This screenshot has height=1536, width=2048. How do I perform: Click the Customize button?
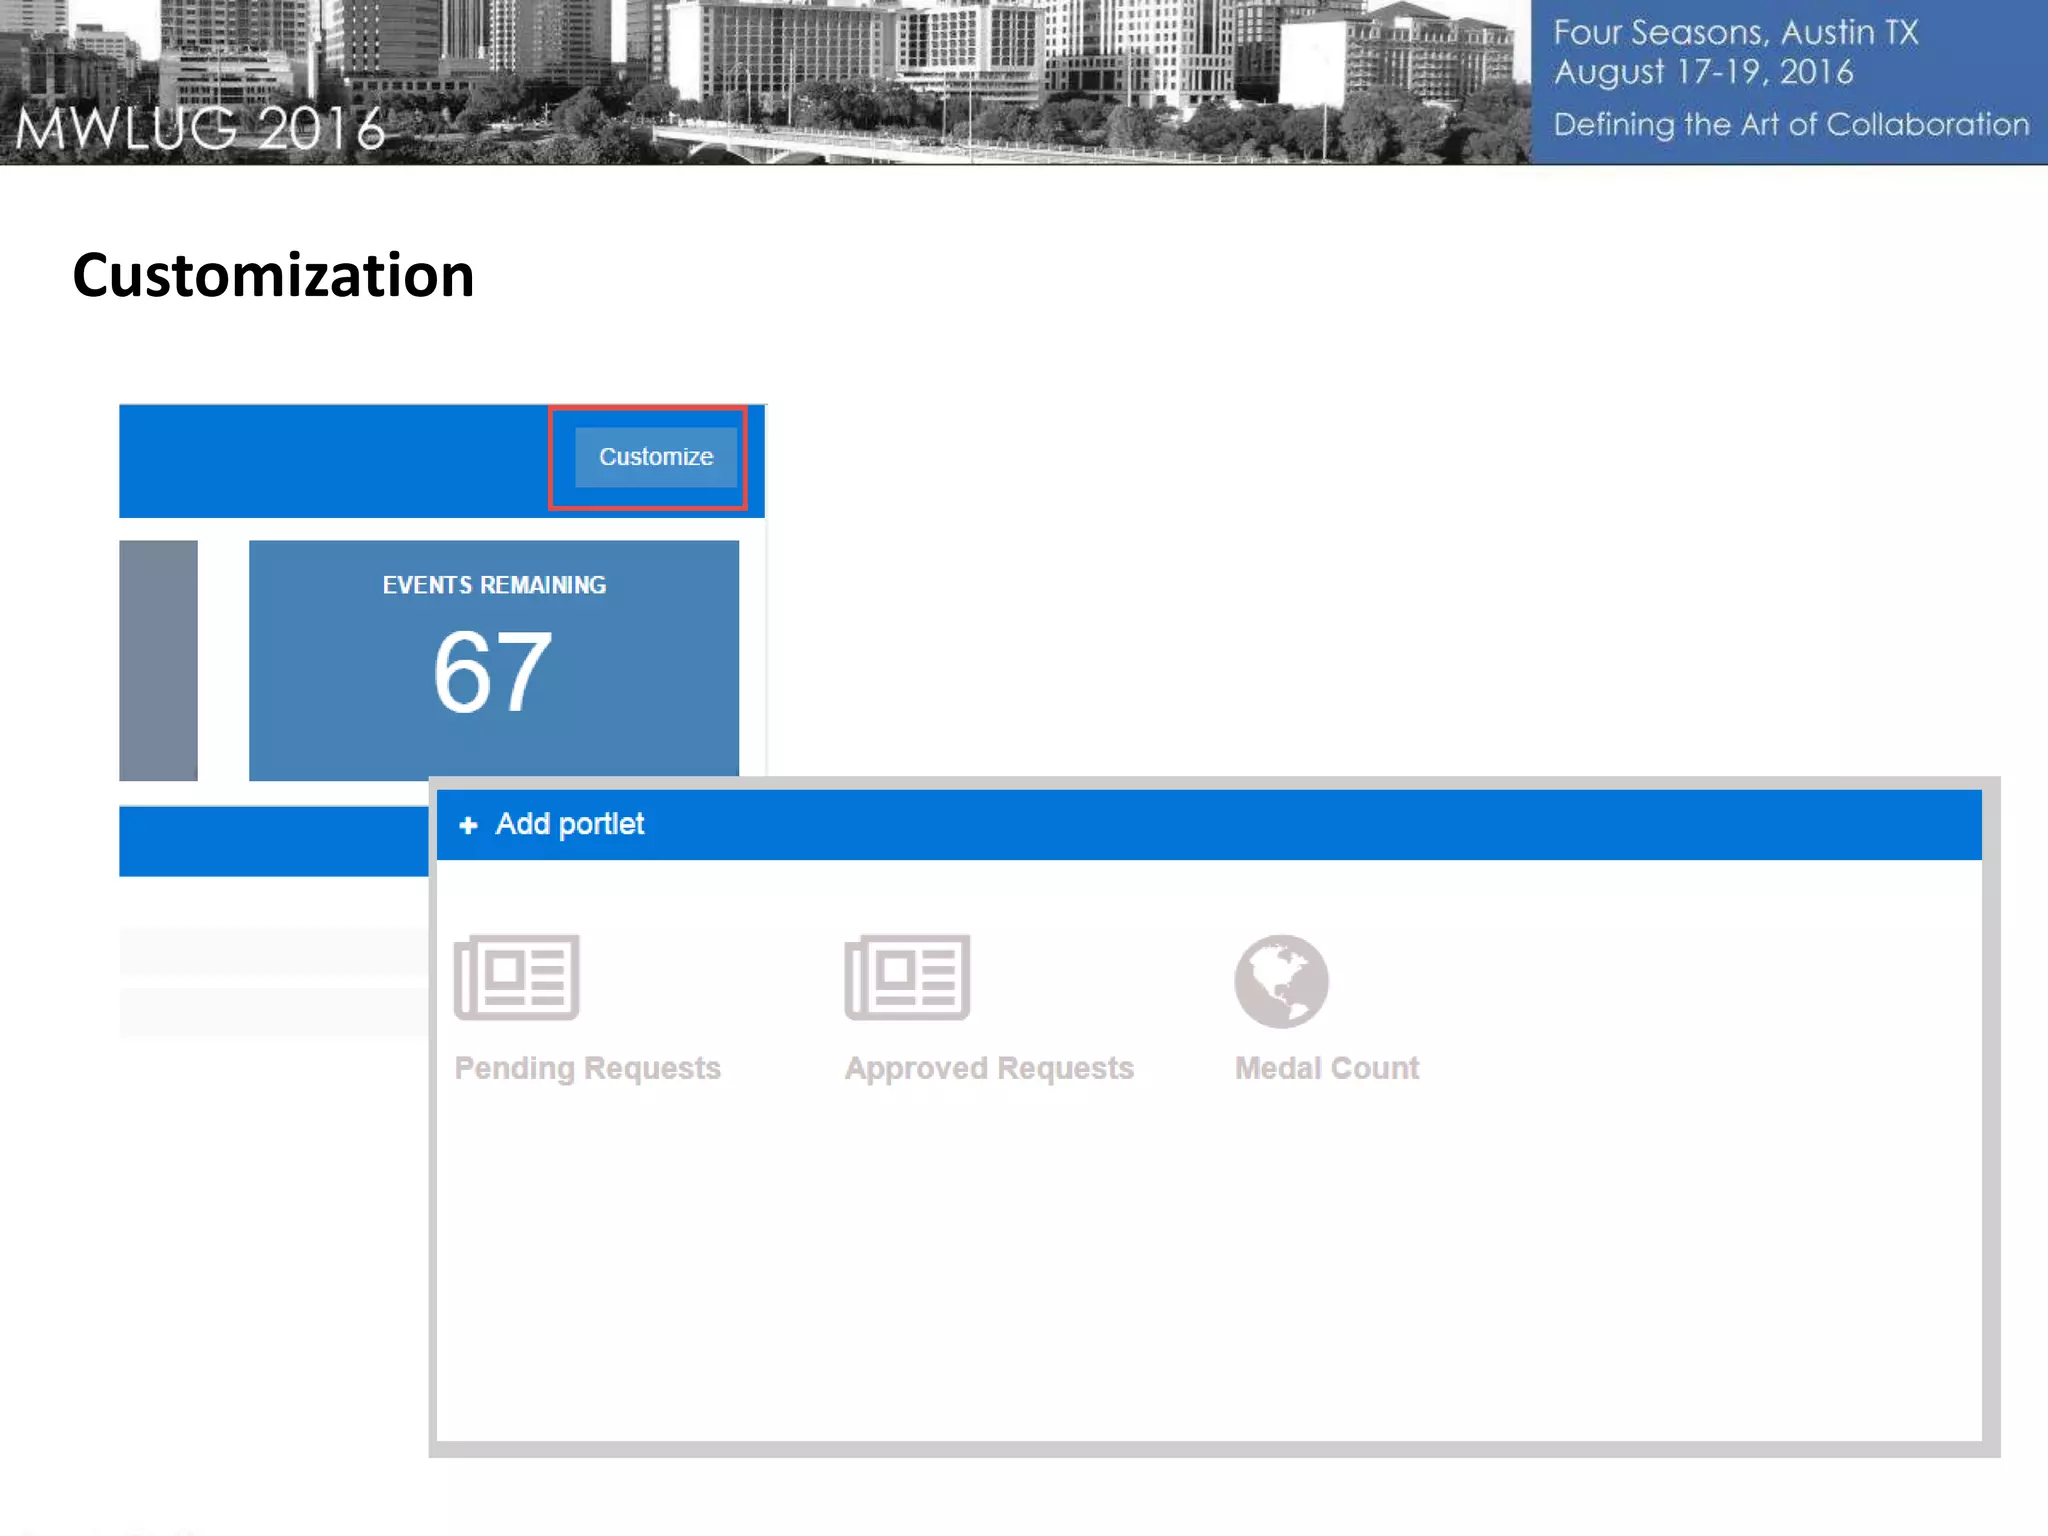[x=655, y=457]
